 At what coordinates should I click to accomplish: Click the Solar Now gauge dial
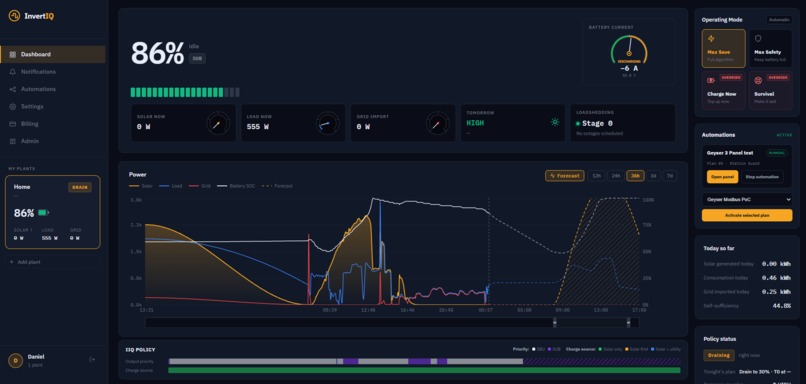pos(218,123)
